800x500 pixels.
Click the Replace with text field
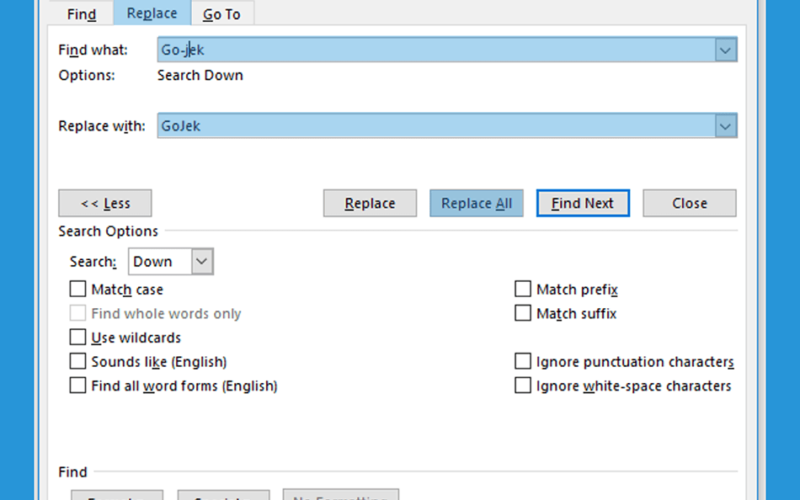pyautogui.click(x=436, y=126)
